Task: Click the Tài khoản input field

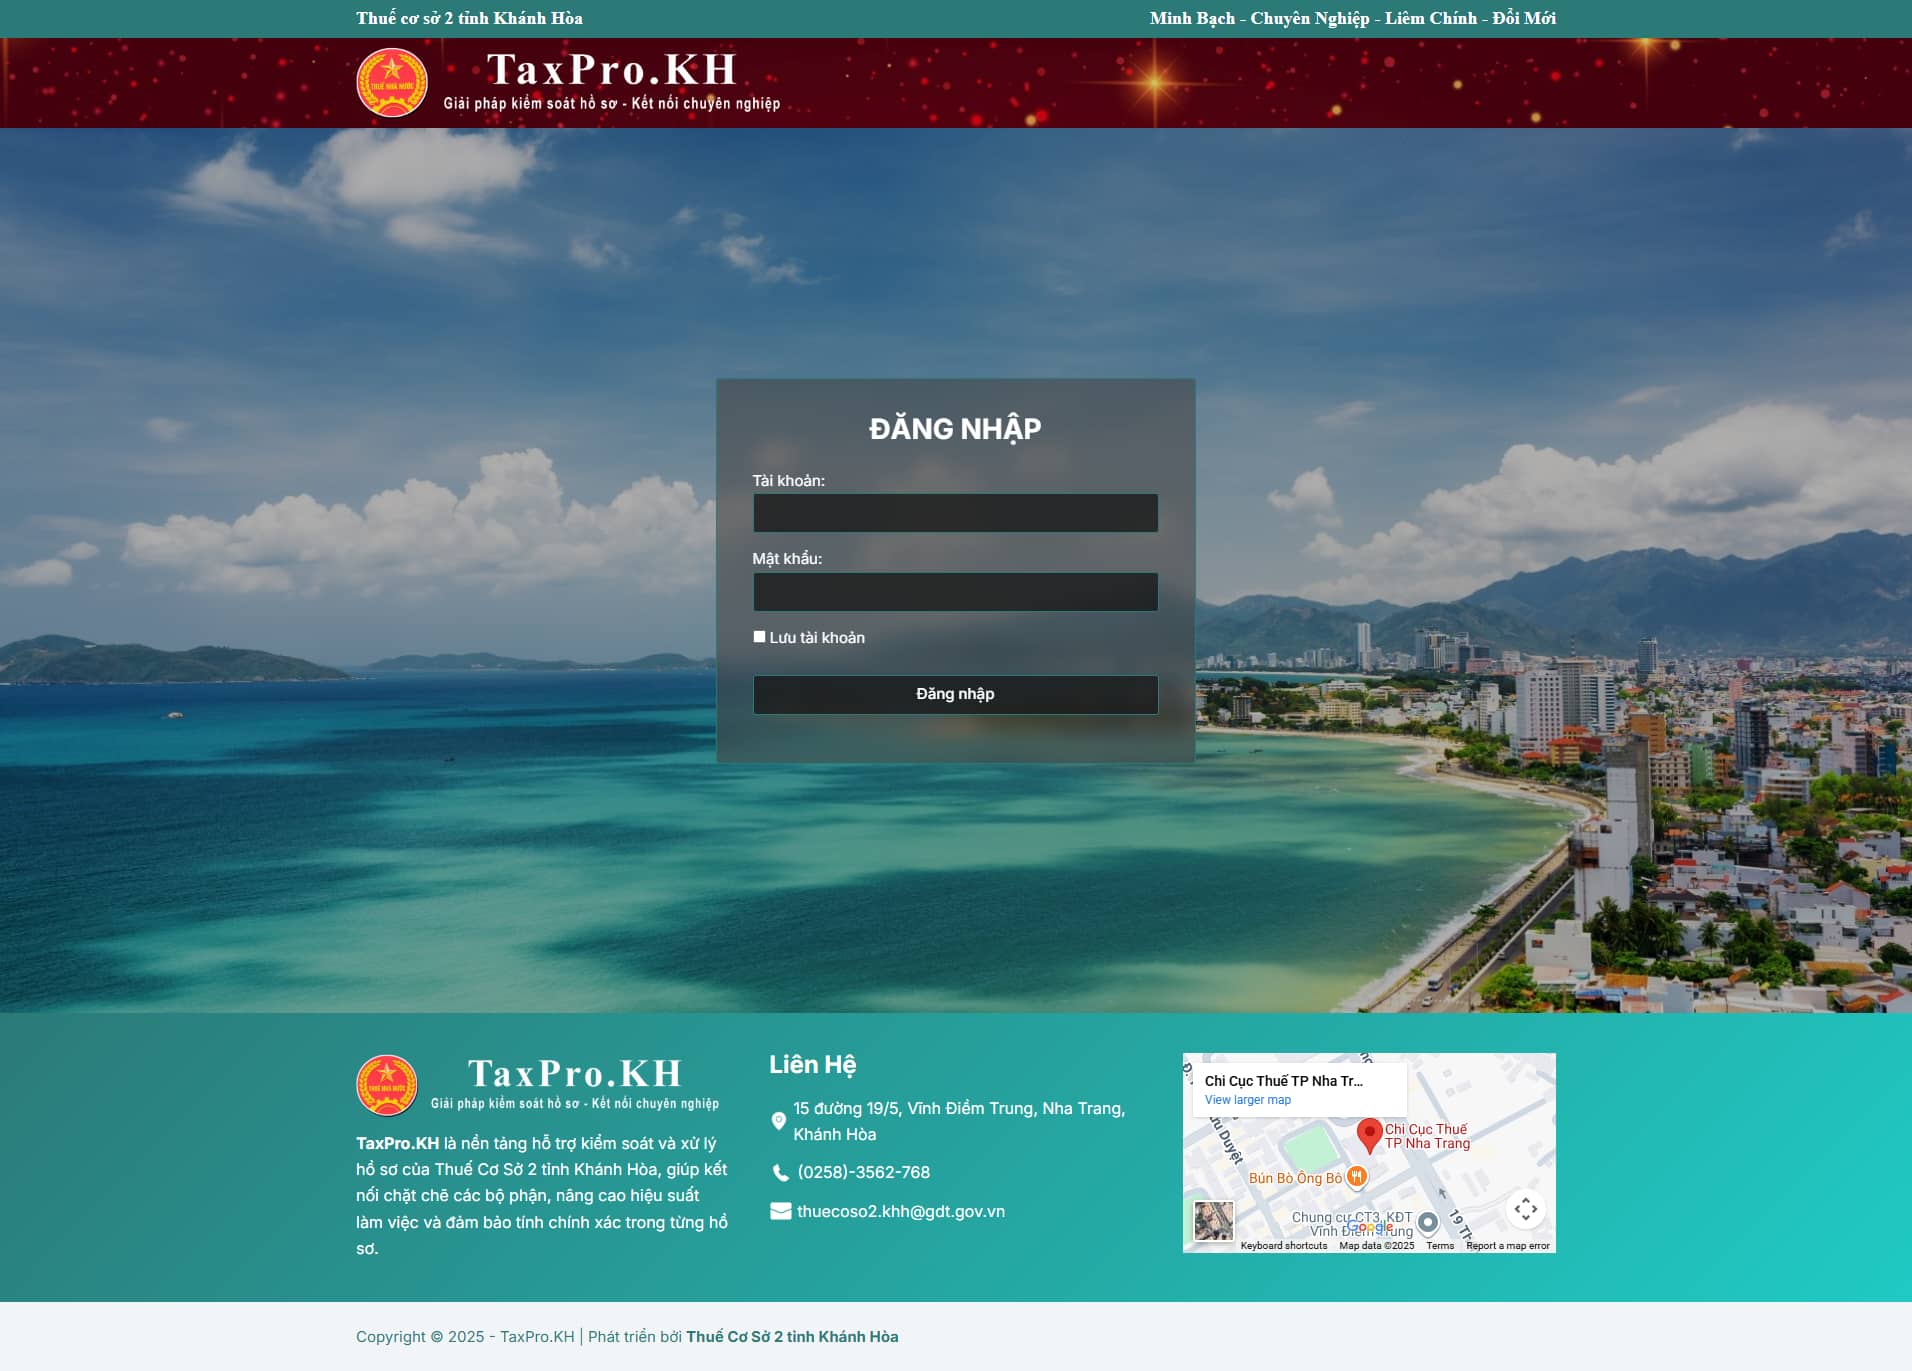Action: pyautogui.click(x=955, y=513)
